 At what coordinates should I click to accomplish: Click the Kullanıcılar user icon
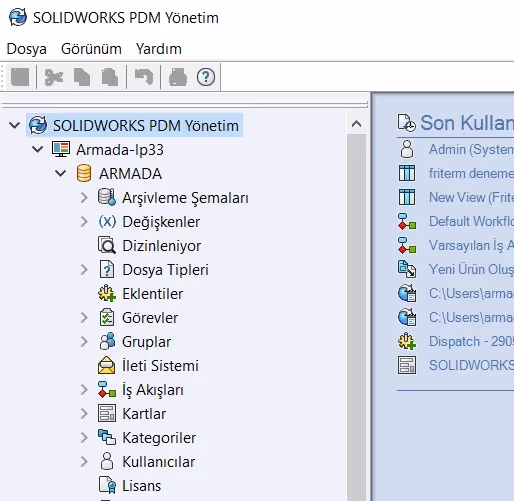[x=107, y=461]
